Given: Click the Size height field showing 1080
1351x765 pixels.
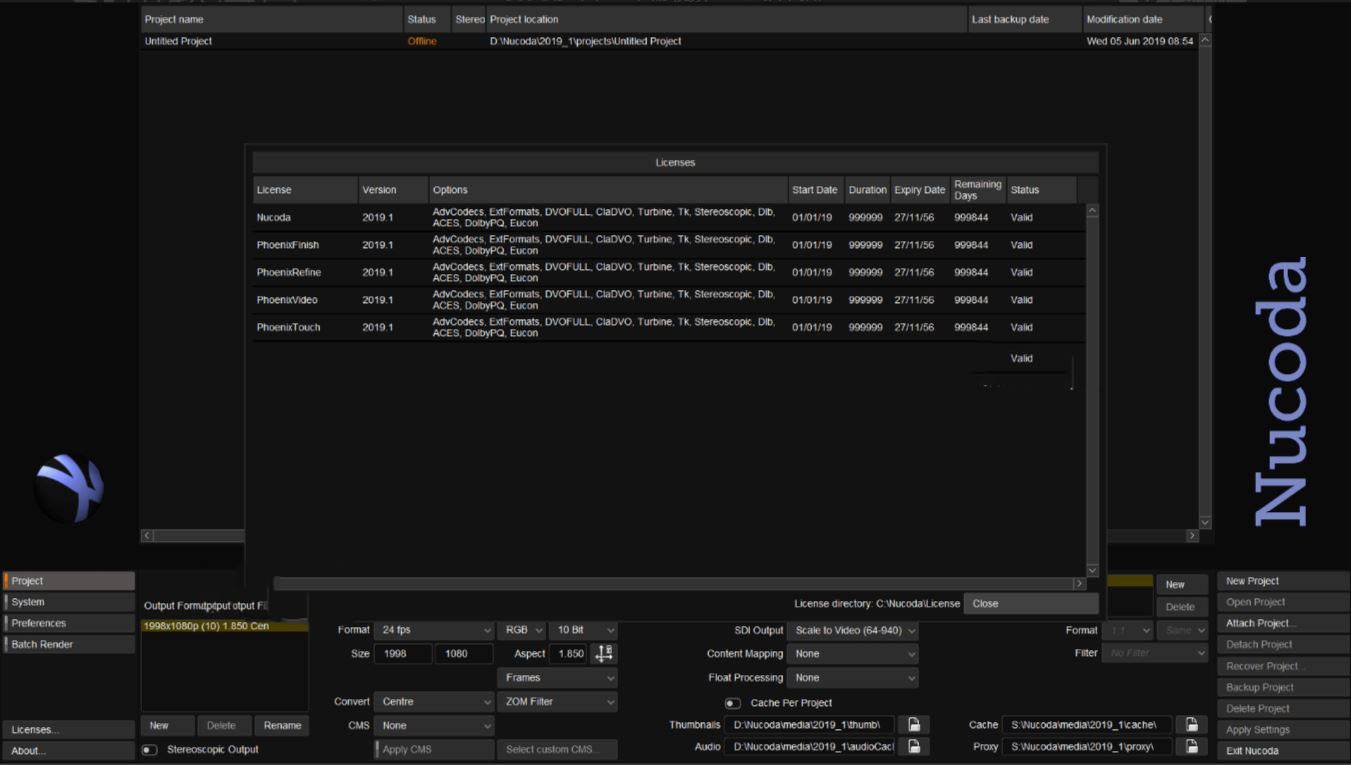Looking at the screenshot, I should [464, 654].
